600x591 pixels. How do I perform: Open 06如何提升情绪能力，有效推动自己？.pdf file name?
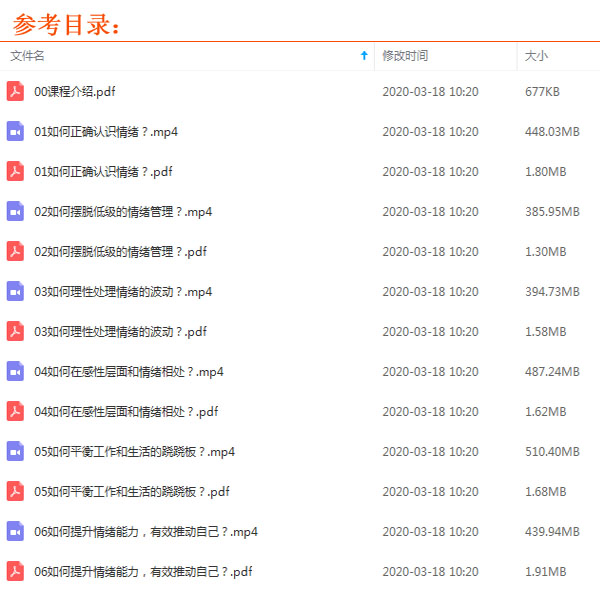coord(143,571)
